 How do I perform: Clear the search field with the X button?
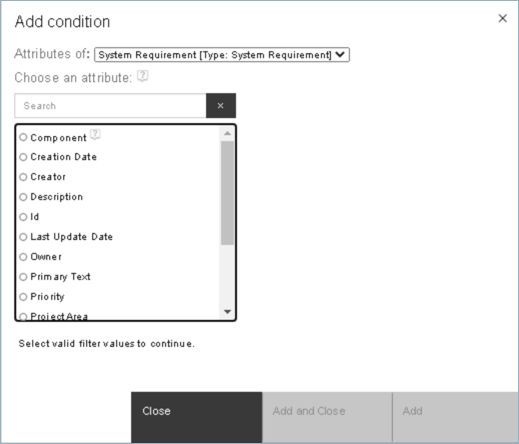click(x=221, y=106)
